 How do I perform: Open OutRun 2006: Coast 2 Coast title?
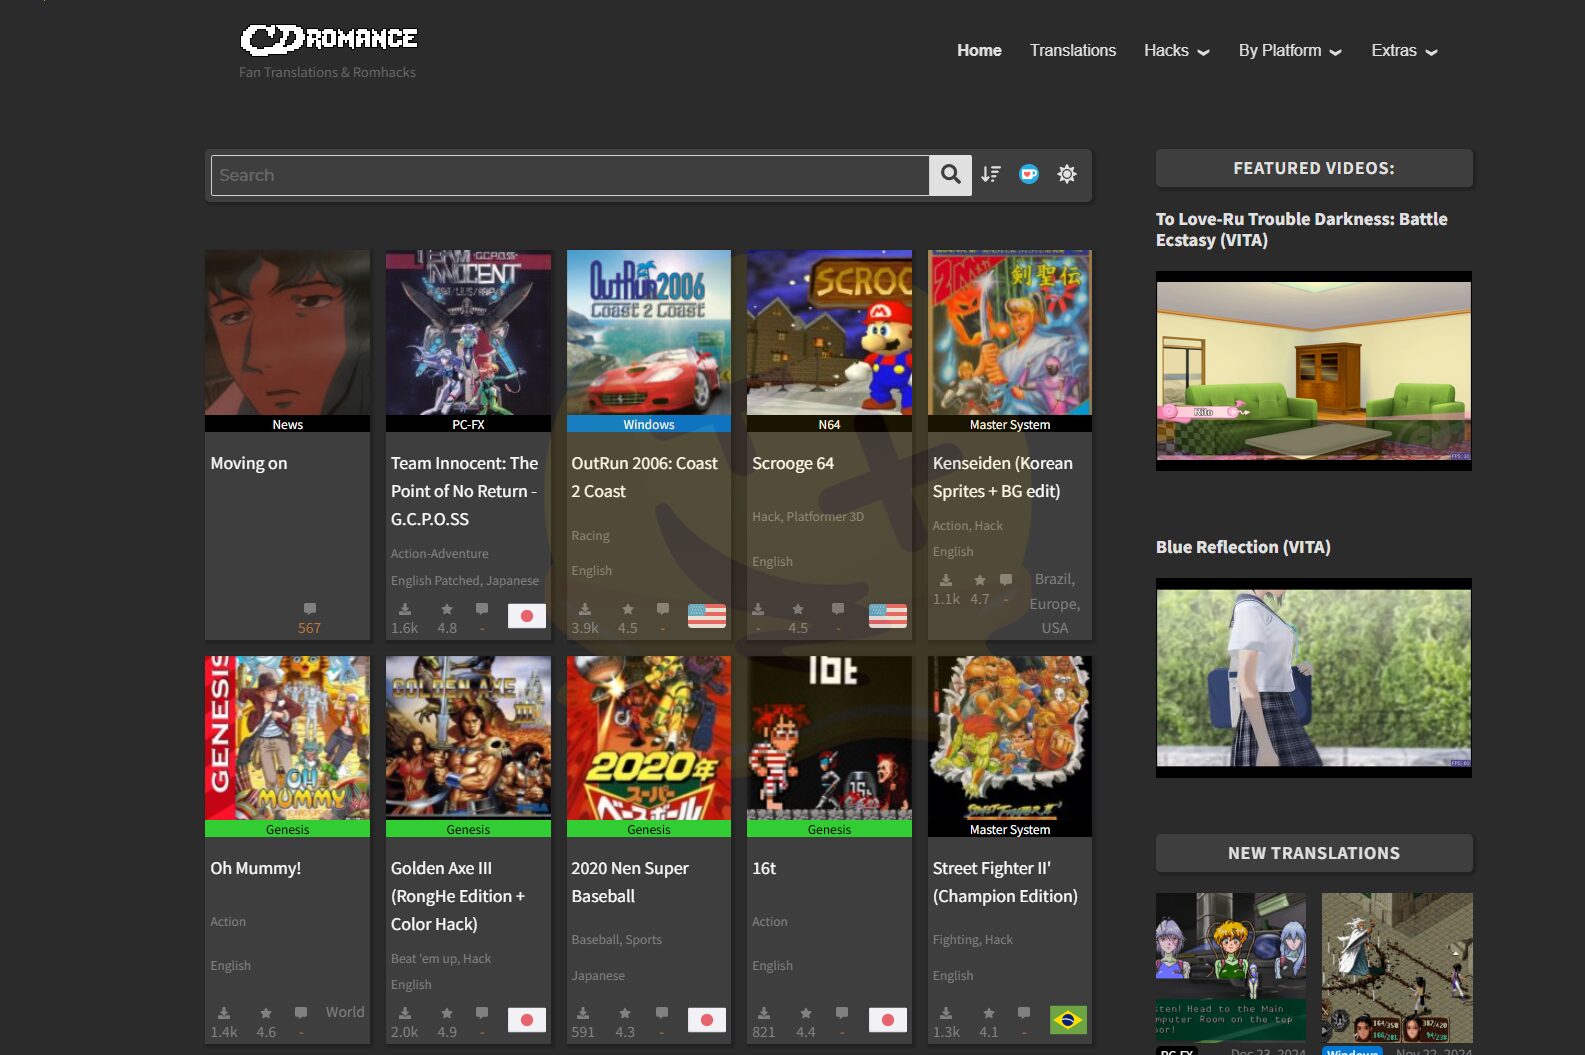(645, 477)
